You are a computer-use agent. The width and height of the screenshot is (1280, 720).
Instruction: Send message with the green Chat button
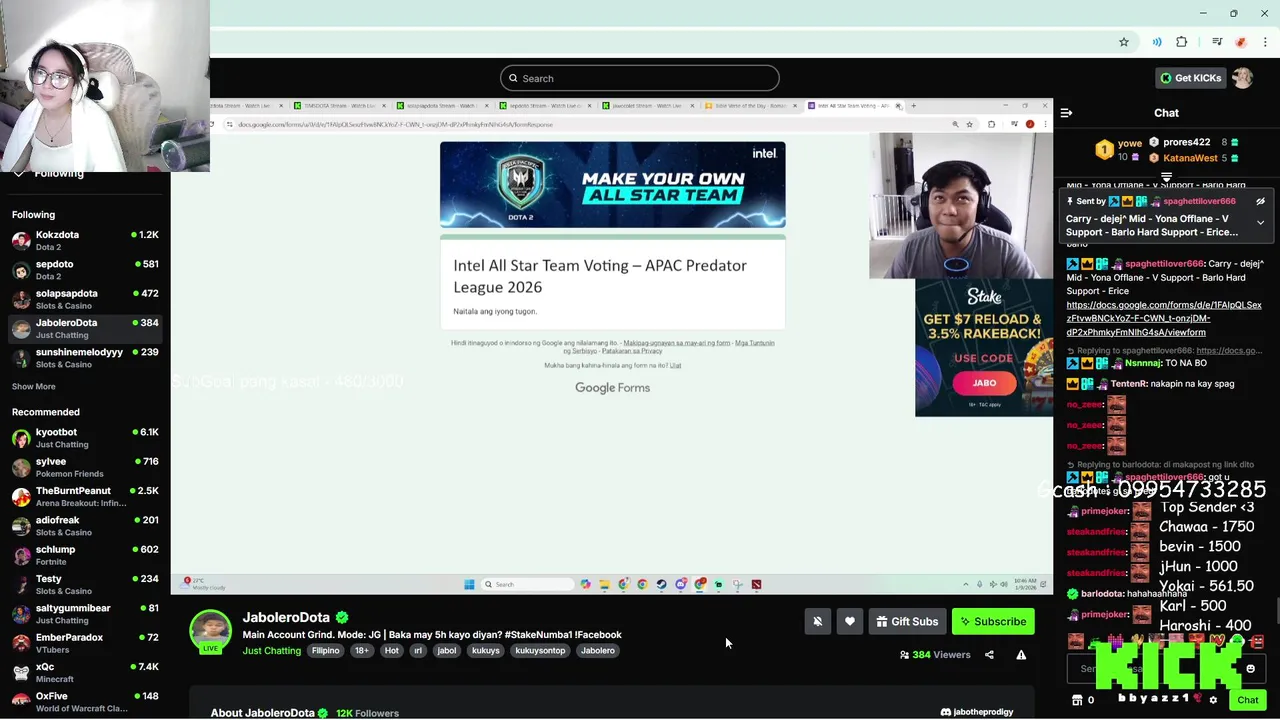tap(1247, 700)
